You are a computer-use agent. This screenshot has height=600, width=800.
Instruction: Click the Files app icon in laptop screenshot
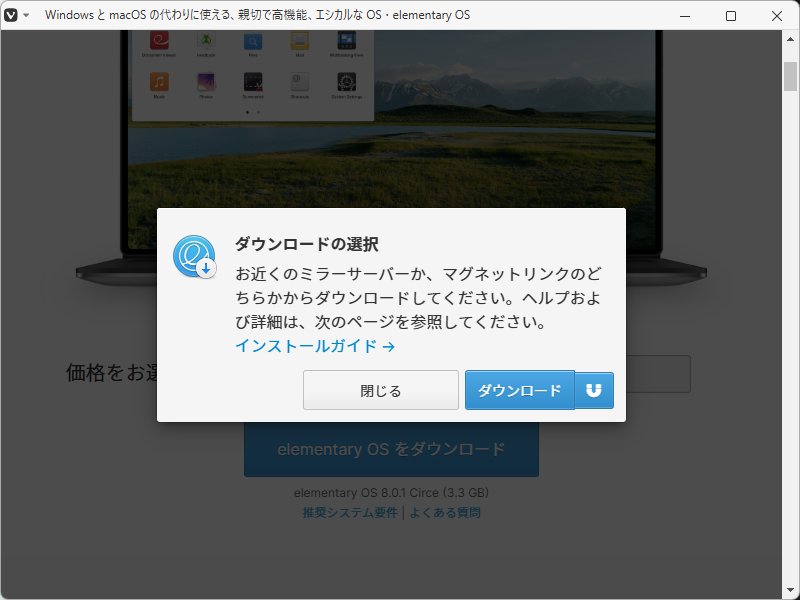pyautogui.click(x=253, y=40)
